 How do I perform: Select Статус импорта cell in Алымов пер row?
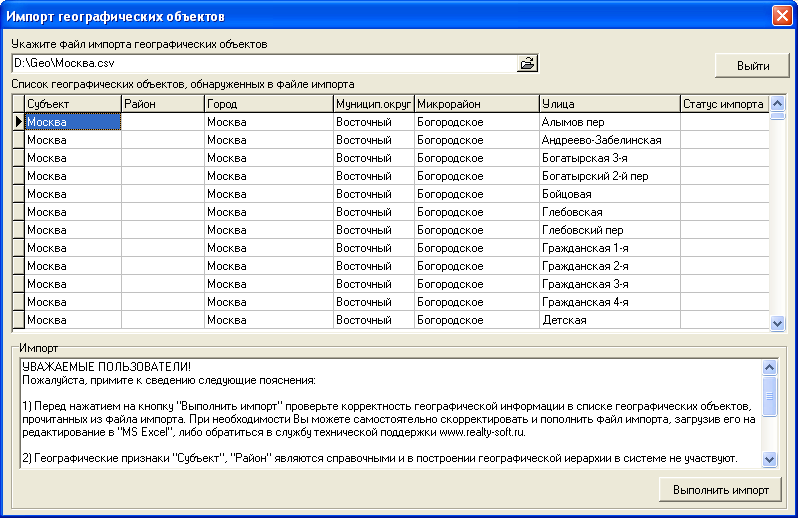[x=725, y=122]
